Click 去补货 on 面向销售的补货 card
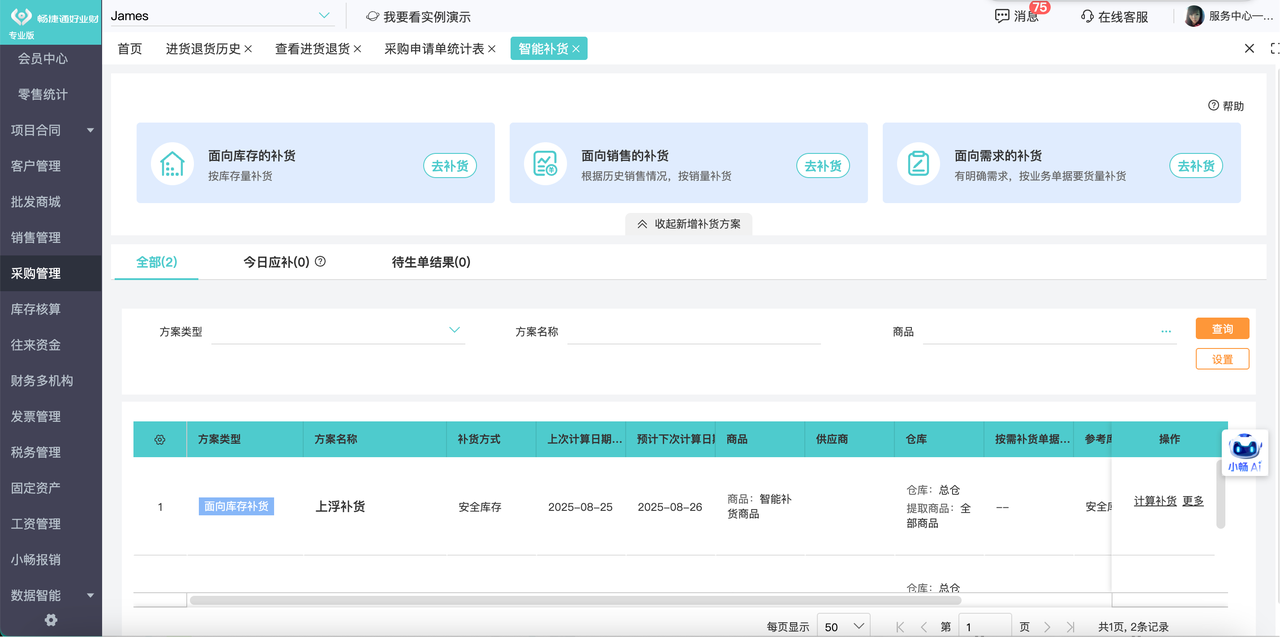1280x637 pixels. (823, 166)
